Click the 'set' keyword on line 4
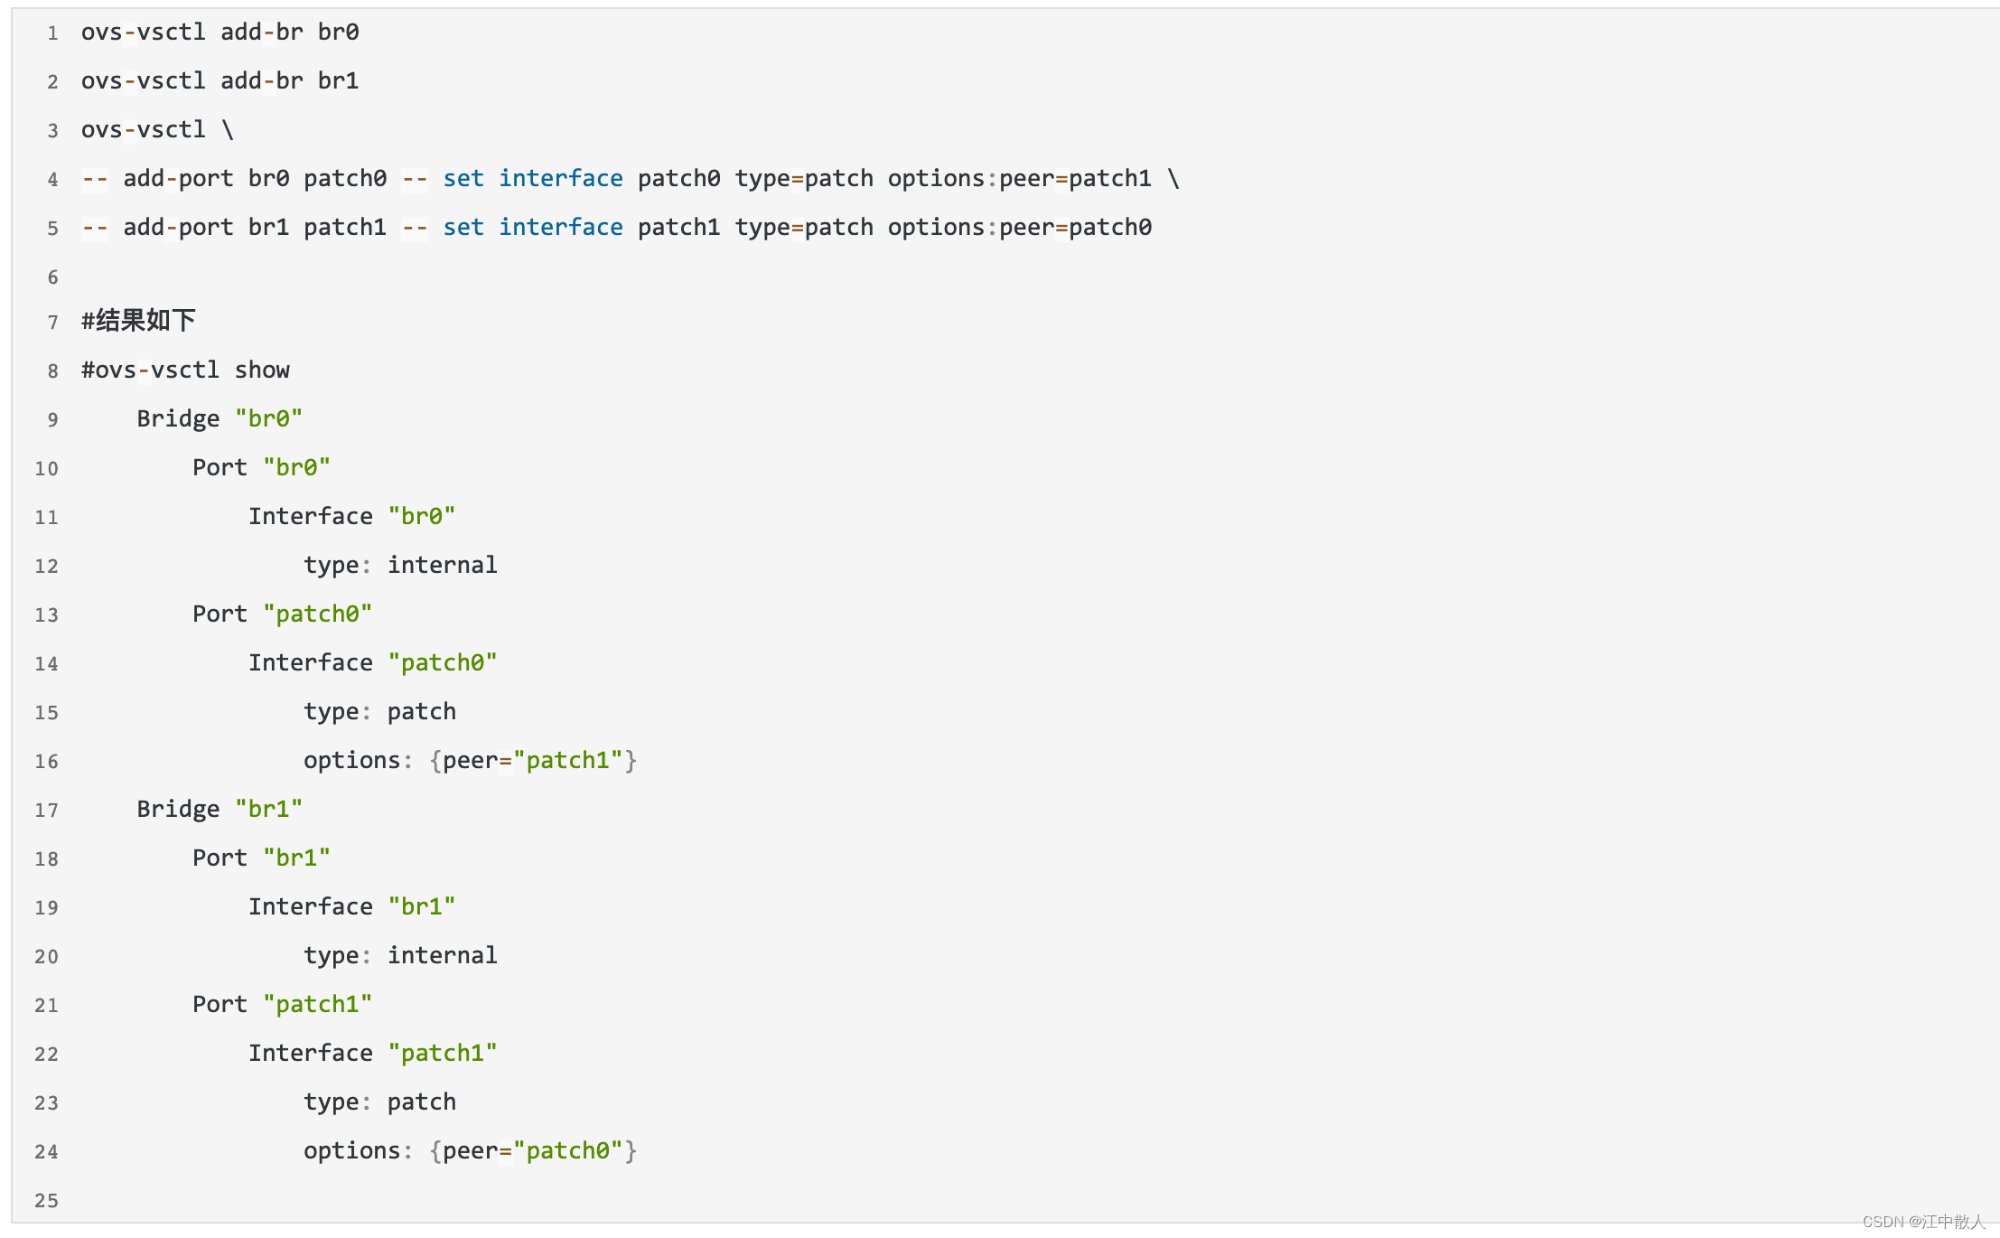Viewport: 2000px width, 1238px height. [x=463, y=179]
